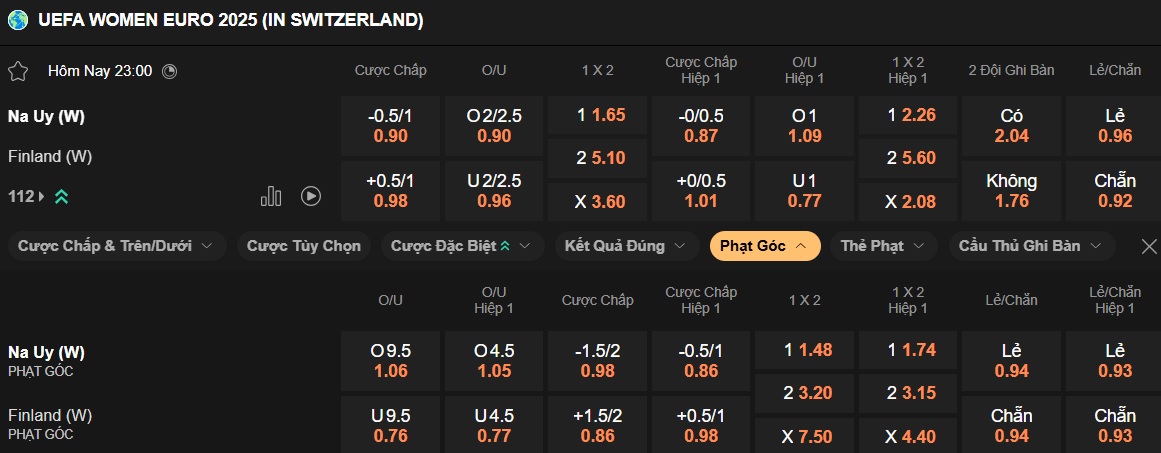Play the live stream for this match
This screenshot has height=453, width=1161.
click(x=311, y=196)
